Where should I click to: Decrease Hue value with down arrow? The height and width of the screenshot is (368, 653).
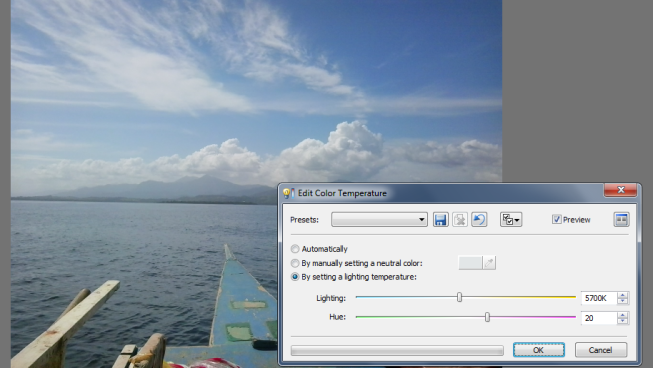coord(623,321)
